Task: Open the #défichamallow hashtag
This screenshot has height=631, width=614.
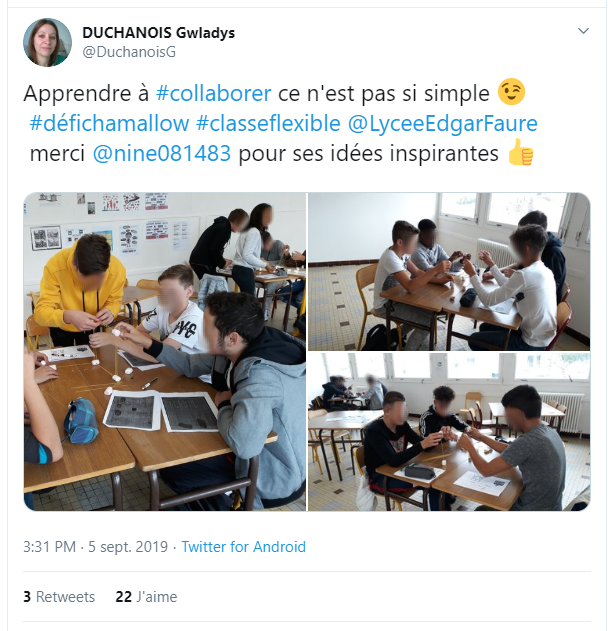Action: pyautogui.click(x=109, y=123)
